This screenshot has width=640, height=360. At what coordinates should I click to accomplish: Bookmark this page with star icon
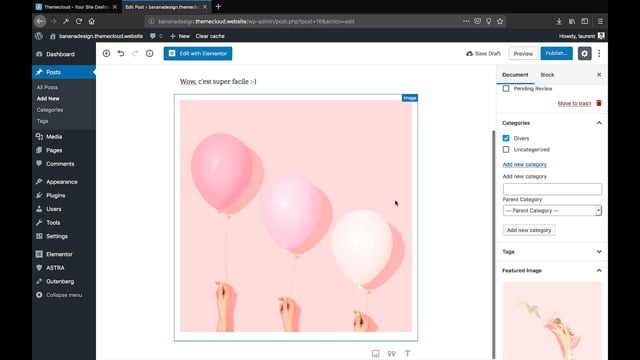(500, 21)
